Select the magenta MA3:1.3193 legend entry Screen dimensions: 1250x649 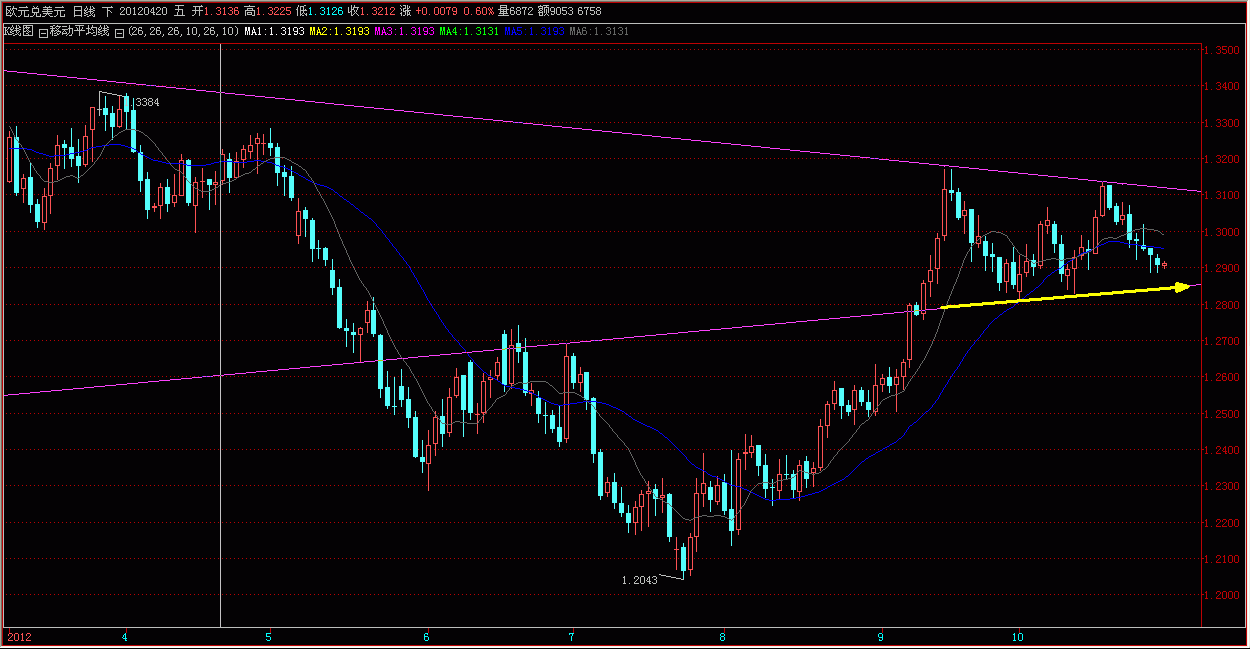[x=404, y=31]
